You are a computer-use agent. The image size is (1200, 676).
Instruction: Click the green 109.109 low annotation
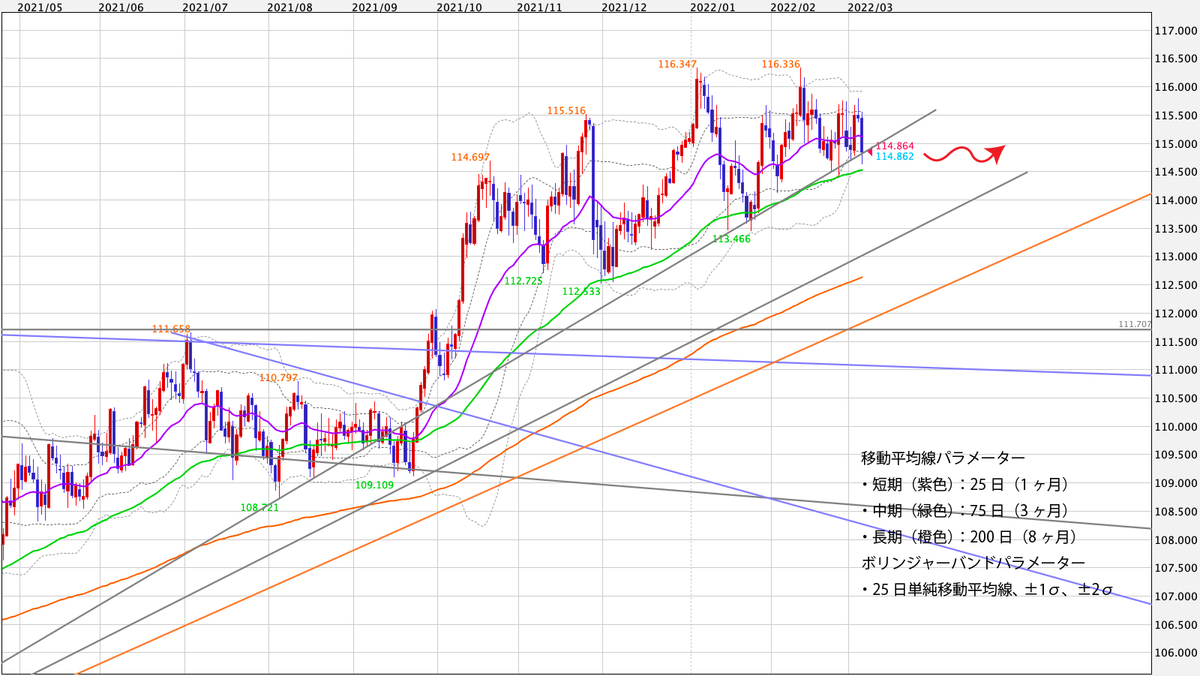tap(375, 484)
